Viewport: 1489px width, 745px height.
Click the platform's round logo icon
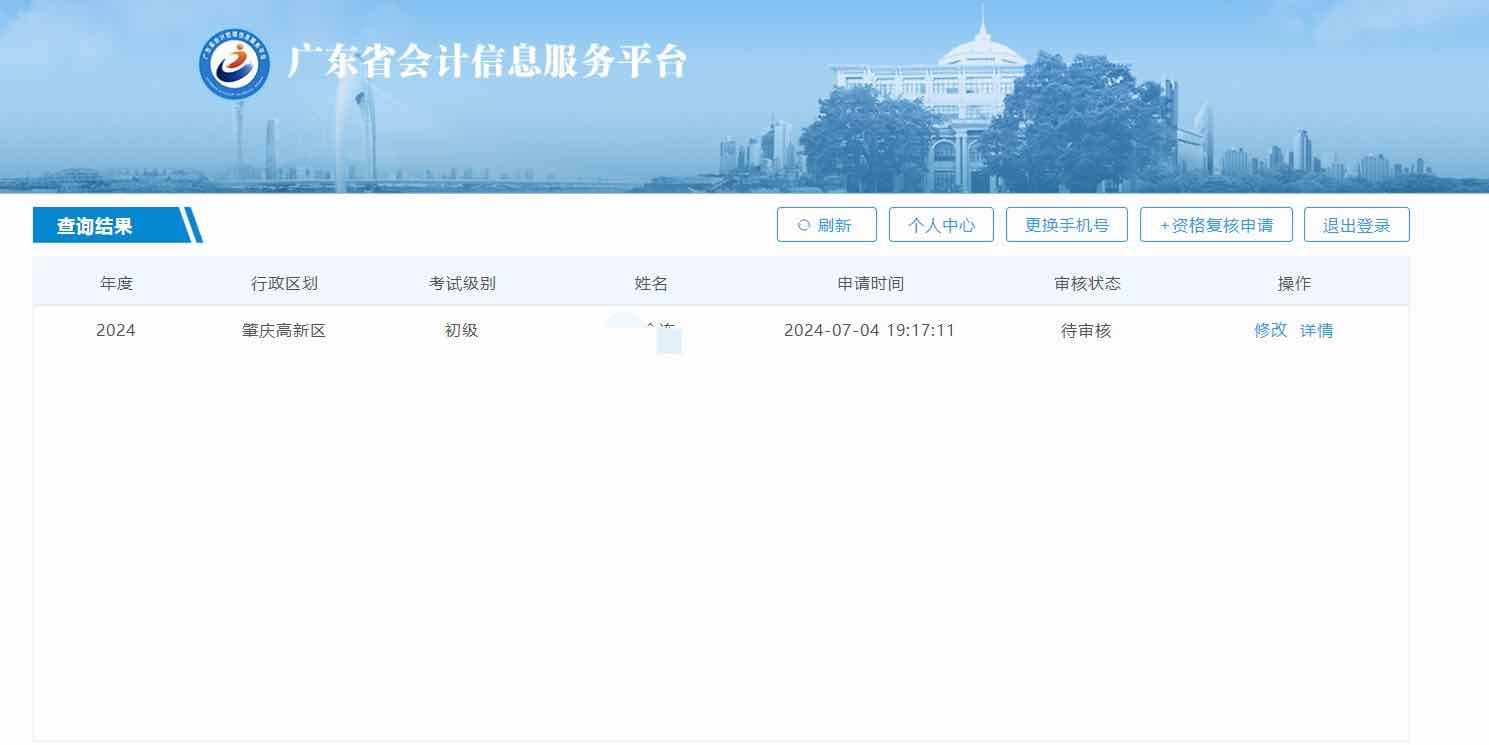[x=234, y=63]
